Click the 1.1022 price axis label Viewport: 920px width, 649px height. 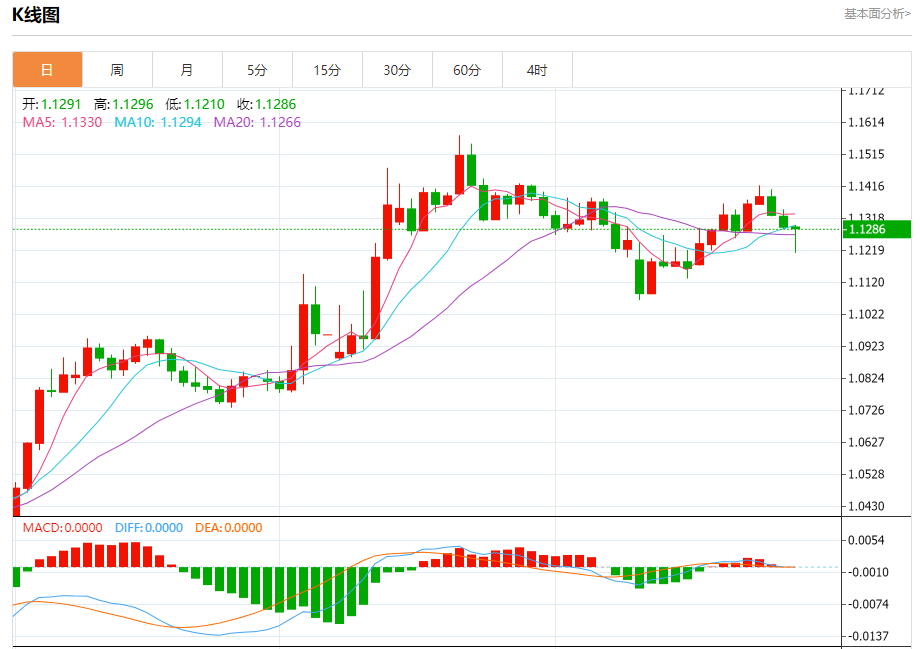pyautogui.click(x=866, y=314)
